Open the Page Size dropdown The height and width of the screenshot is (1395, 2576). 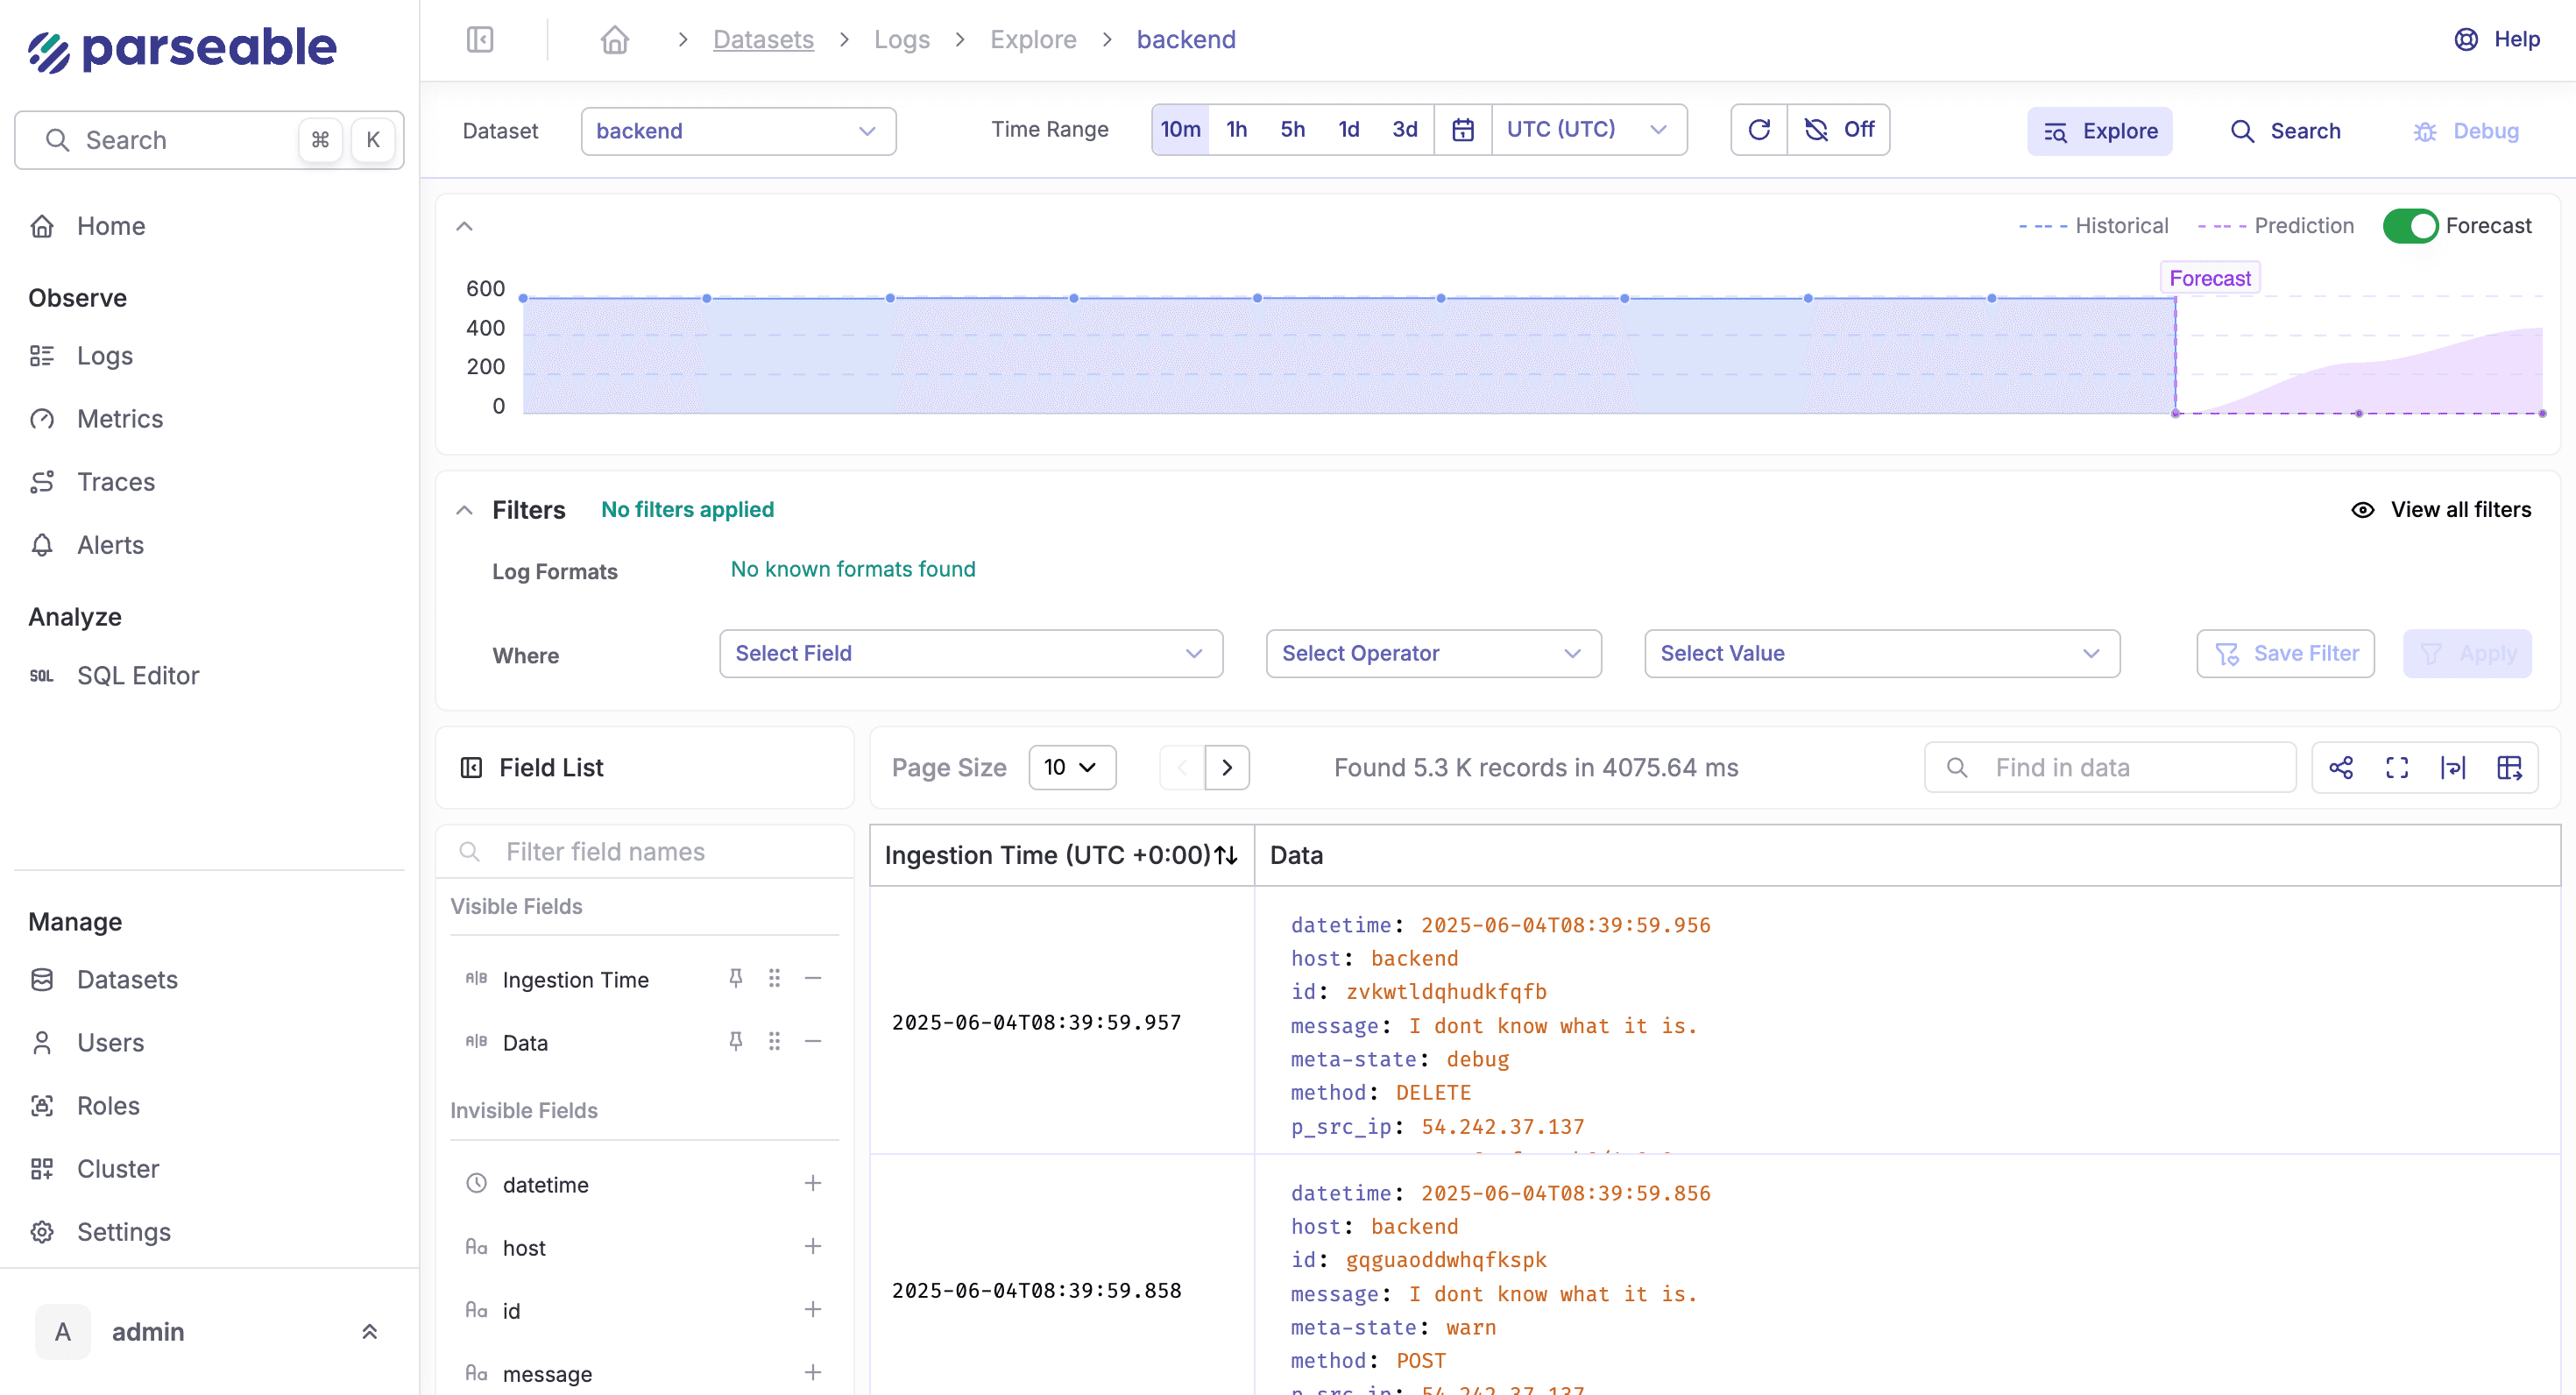click(x=1071, y=767)
